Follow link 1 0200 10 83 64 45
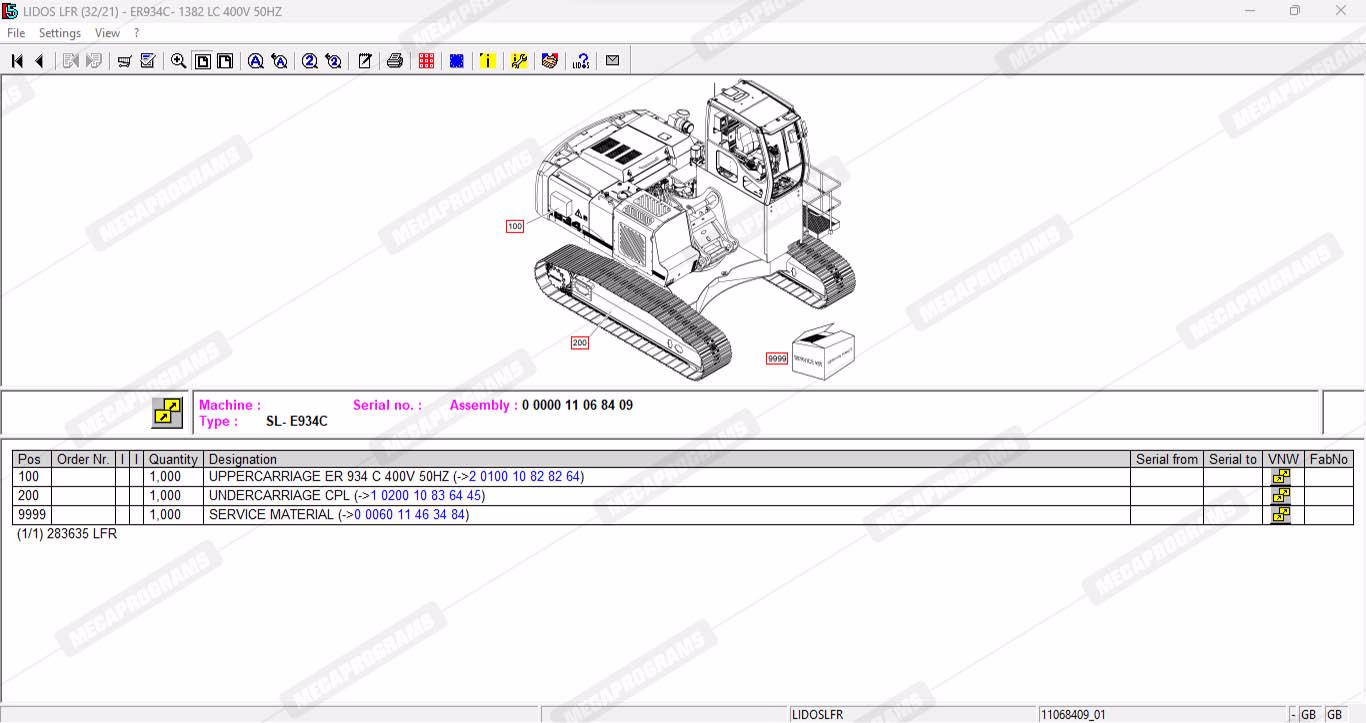The width and height of the screenshot is (1366, 723). pyautogui.click(x=426, y=496)
